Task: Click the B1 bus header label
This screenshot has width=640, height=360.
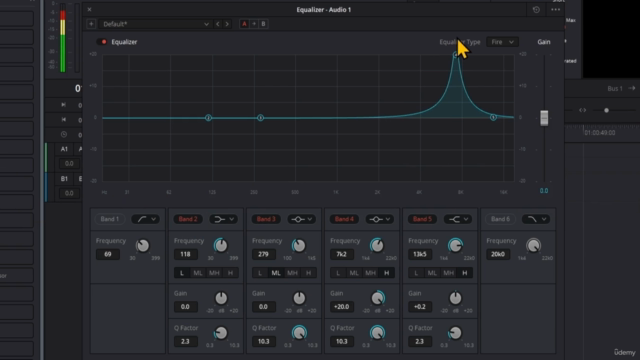Action: tap(64, 179)
